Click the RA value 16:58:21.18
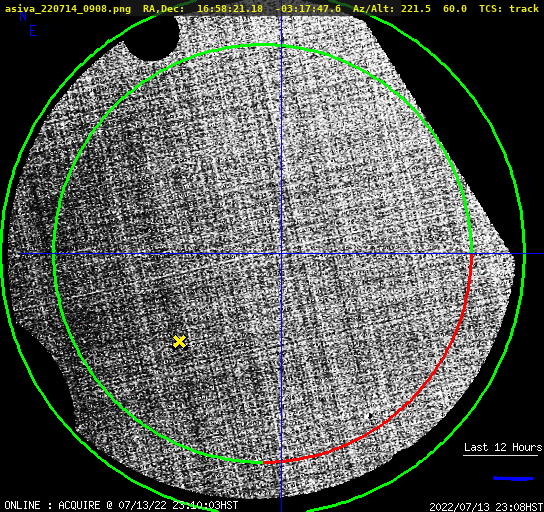 coord(230,9)
